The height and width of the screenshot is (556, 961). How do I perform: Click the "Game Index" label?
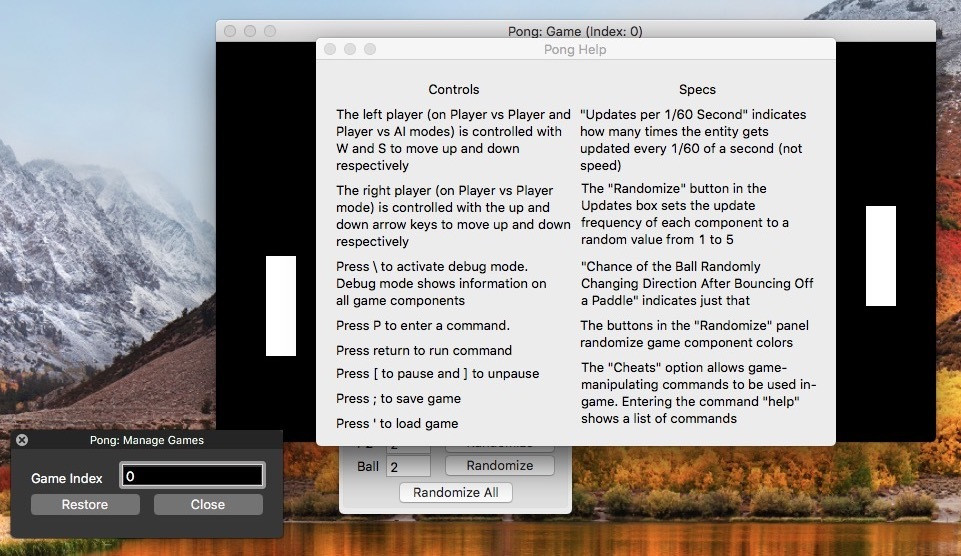(x=67, y=478)
